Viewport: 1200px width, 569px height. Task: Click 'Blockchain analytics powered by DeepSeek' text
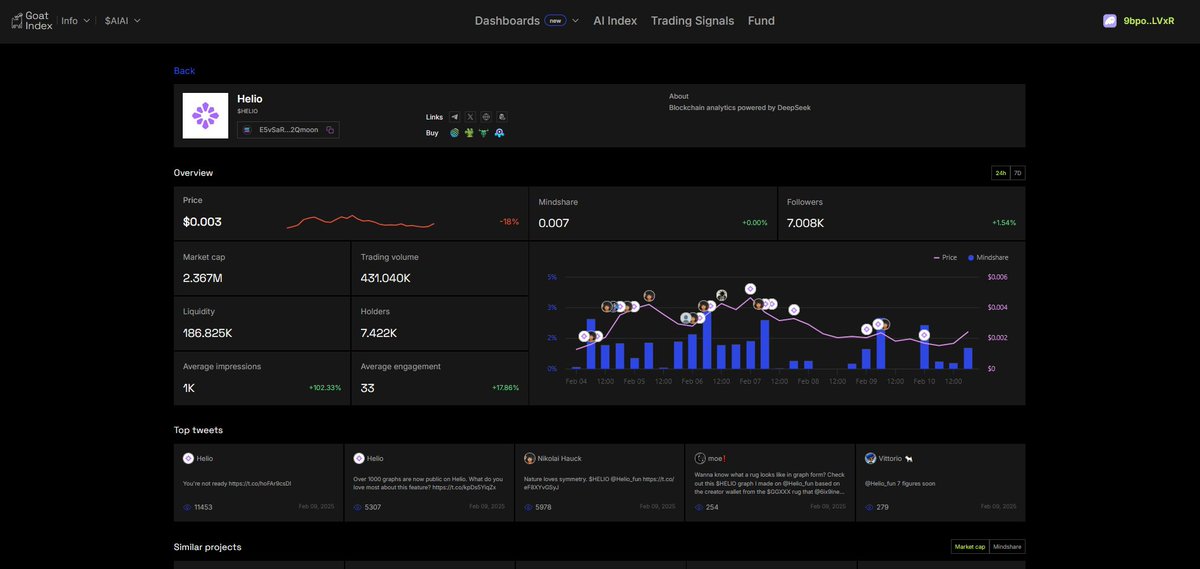click(740, 108)
